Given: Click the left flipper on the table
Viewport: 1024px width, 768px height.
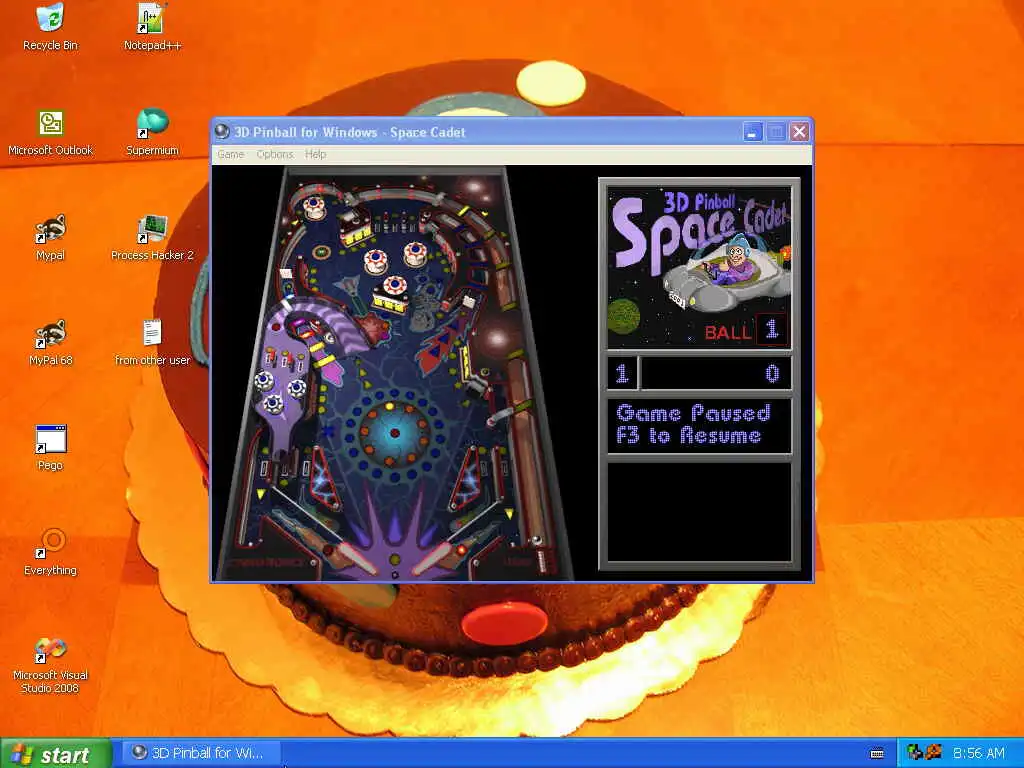Looking at the screenshot, I should [355, 558].
